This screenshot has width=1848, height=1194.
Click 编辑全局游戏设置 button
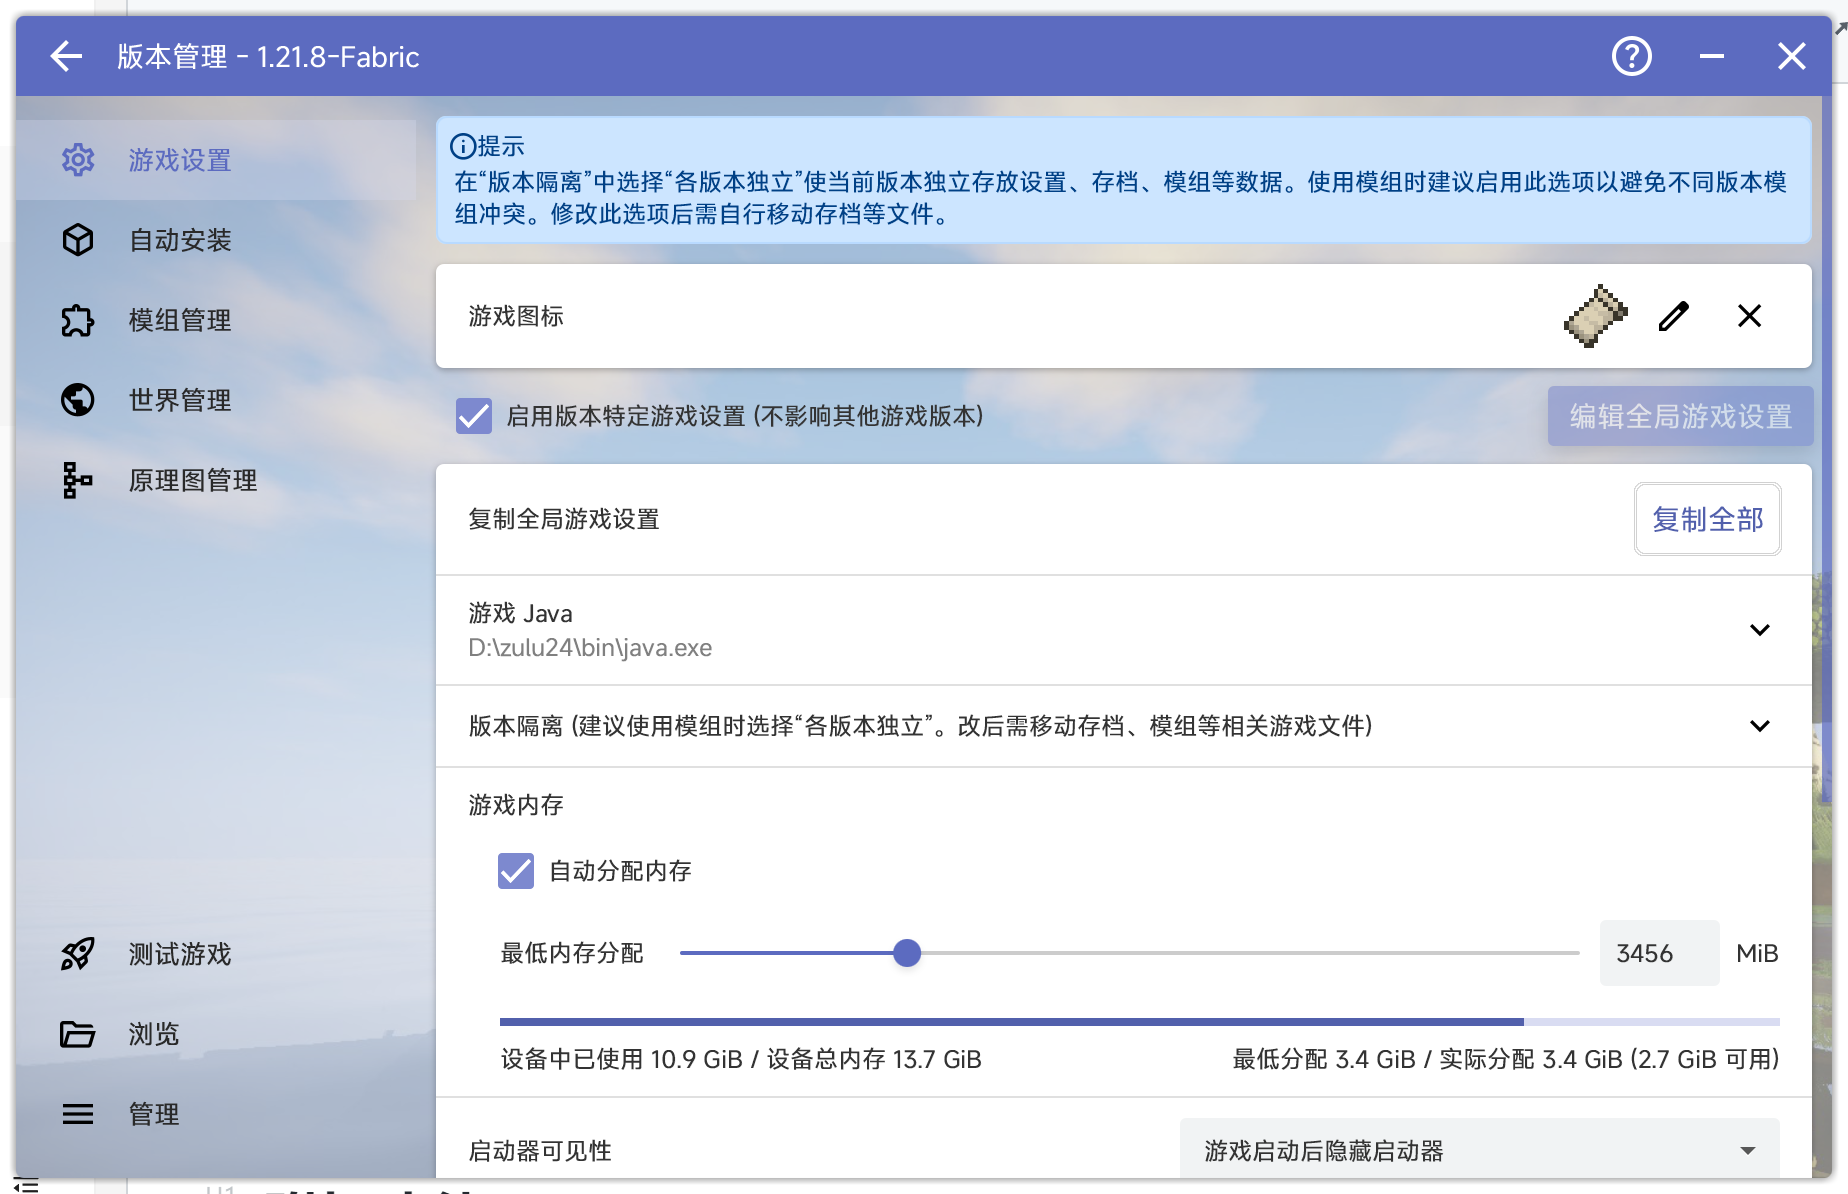(1679, 416)
